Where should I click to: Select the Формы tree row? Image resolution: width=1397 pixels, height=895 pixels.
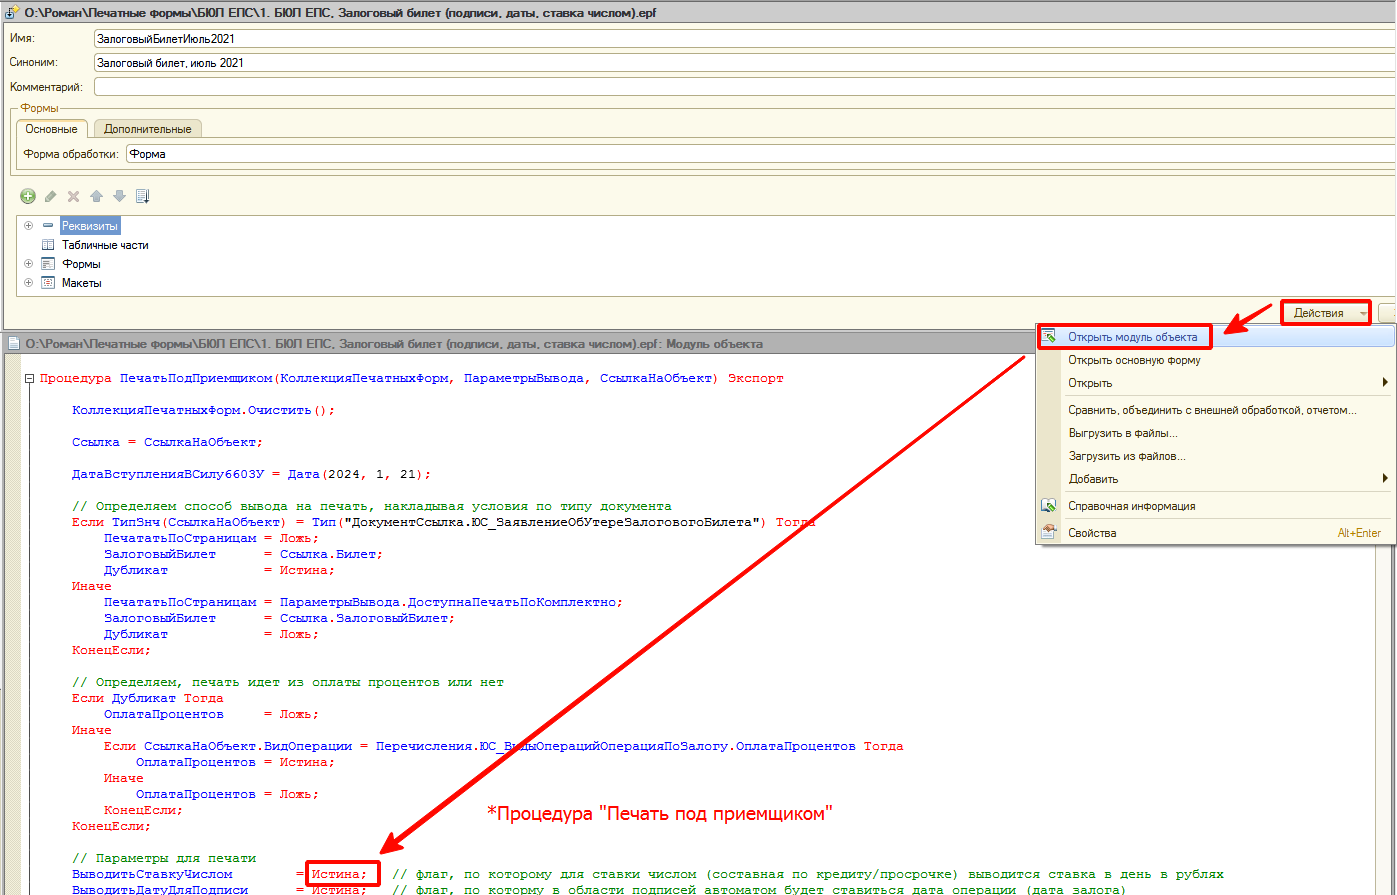click(81, 264)
